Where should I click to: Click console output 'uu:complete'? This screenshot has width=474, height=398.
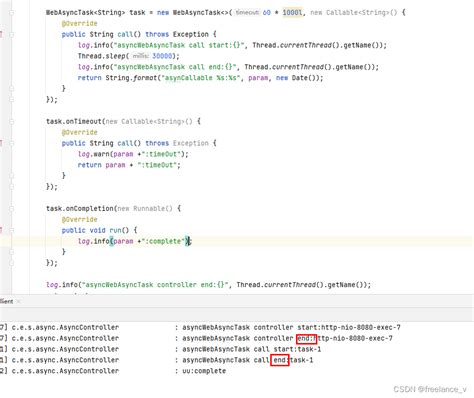[204, 371]
